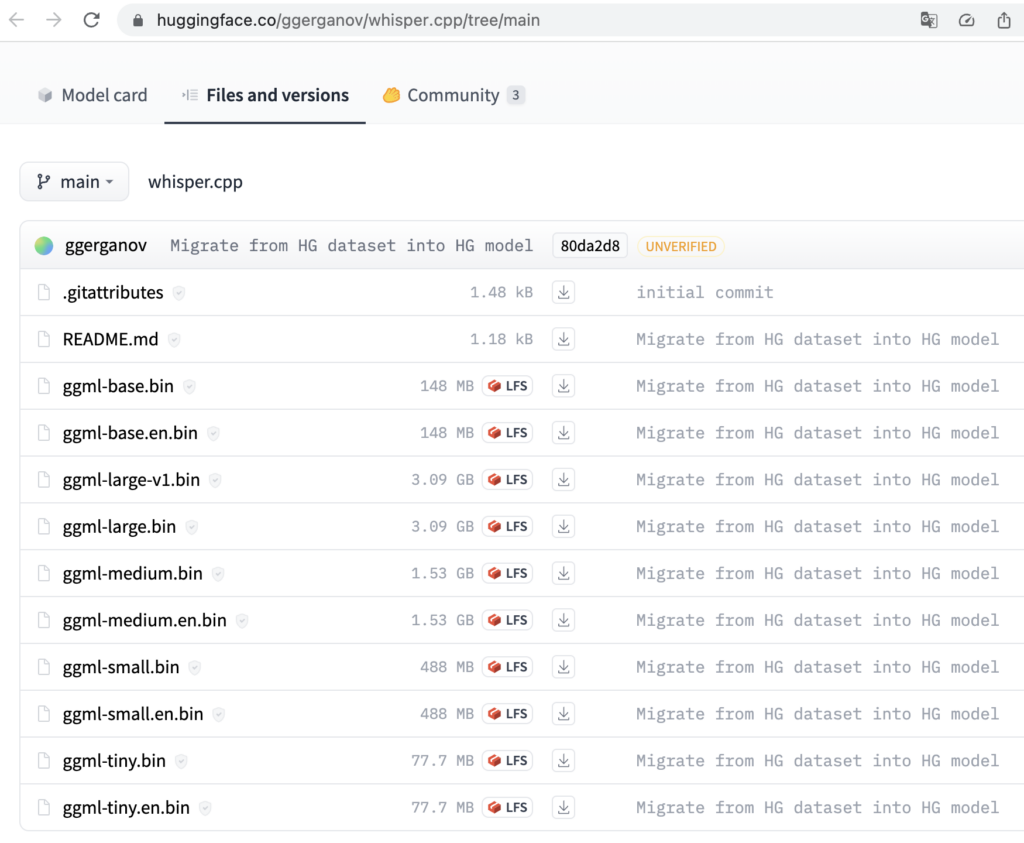Click the translate page icon
Screen dimensions: 1024x843
929,20
